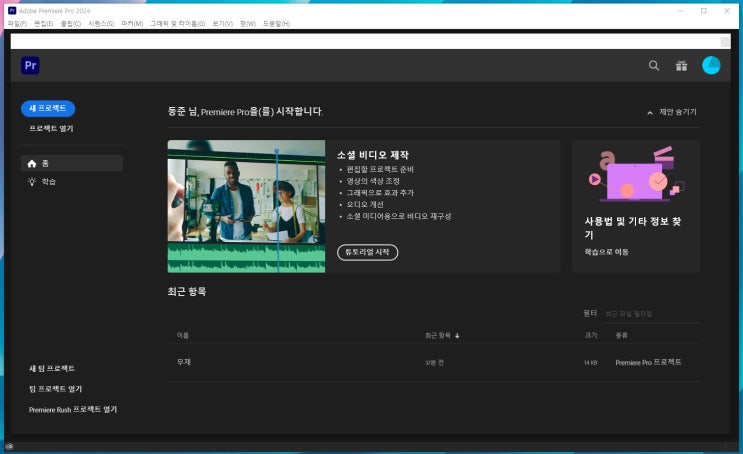
Task: Click 학습으로 이동 link
Action: pyautogui.click(x=606, y=252)
